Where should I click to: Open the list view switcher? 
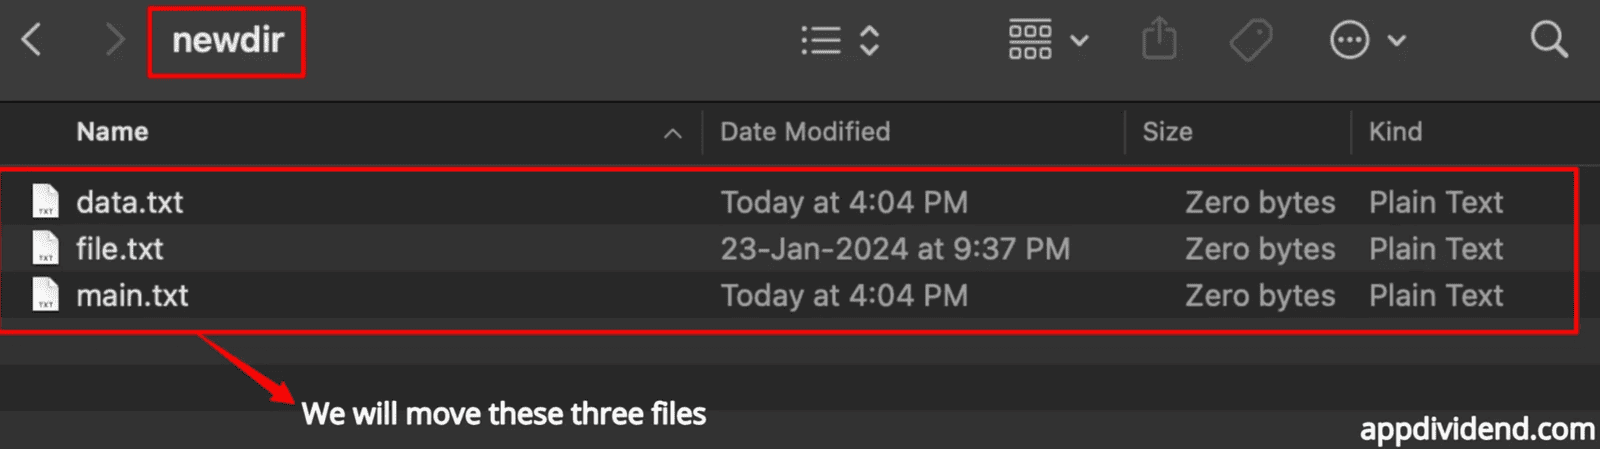tap(840, 41)
